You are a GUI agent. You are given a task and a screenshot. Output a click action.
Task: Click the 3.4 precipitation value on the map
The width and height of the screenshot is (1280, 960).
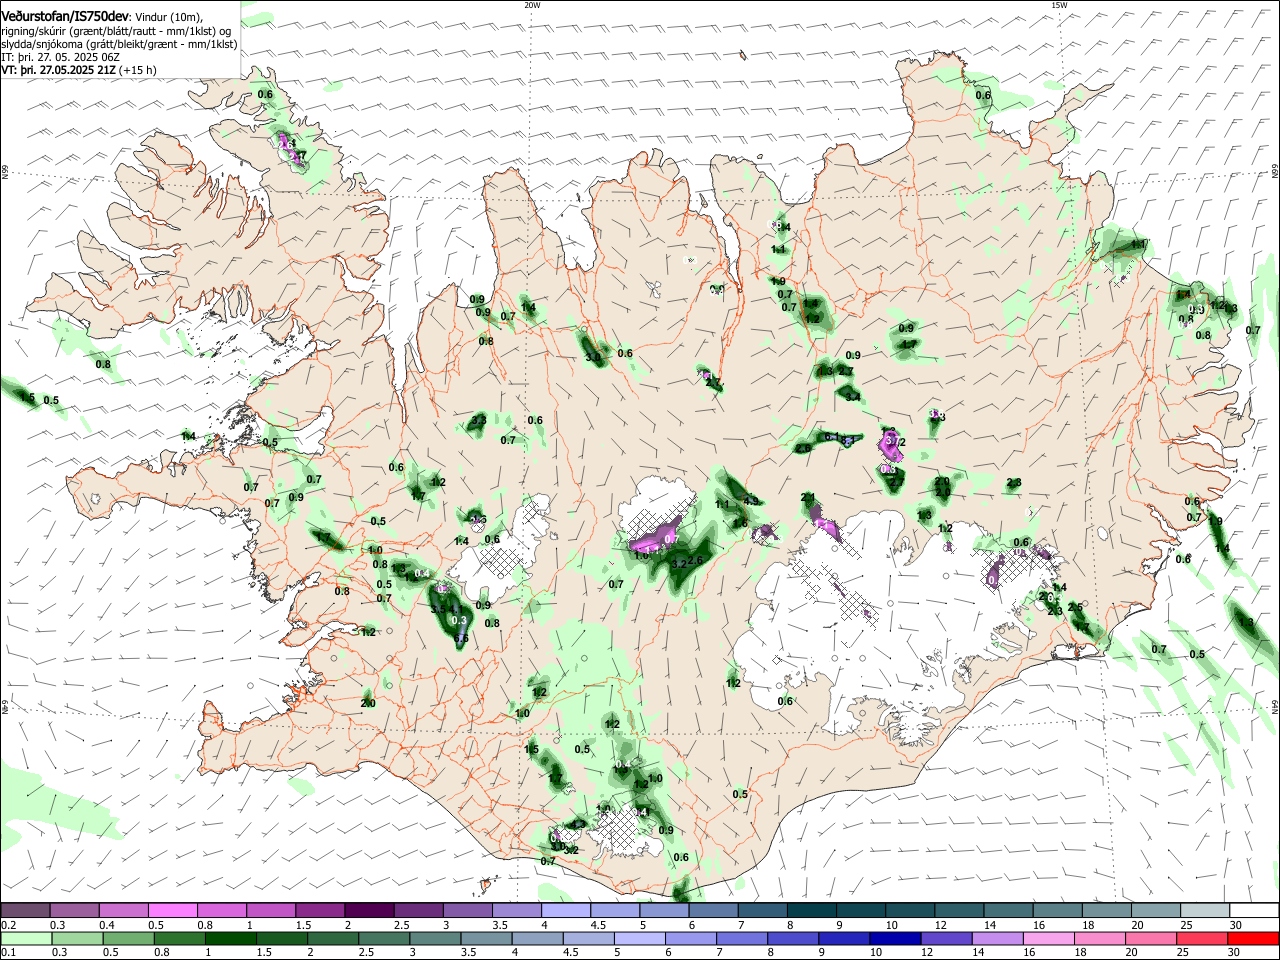point(853,397)
